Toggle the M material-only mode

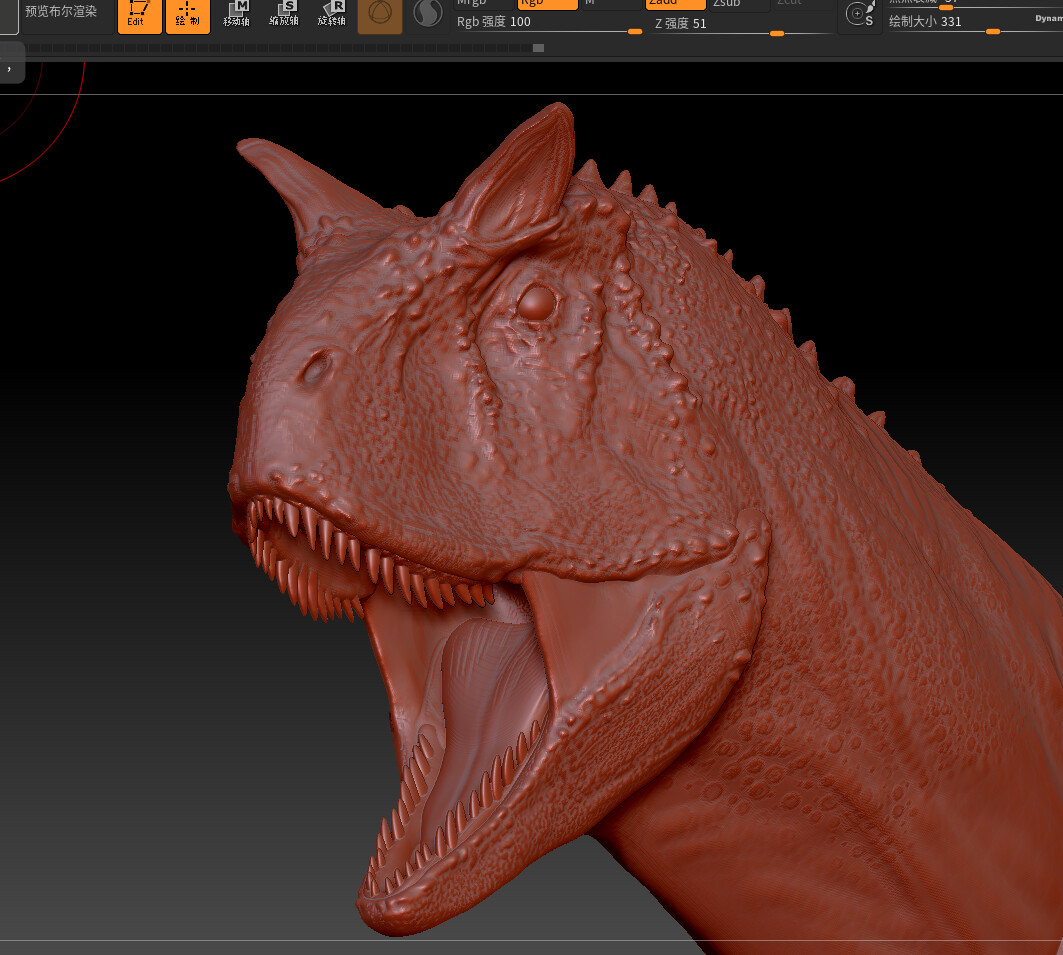[x=611, y=4]
